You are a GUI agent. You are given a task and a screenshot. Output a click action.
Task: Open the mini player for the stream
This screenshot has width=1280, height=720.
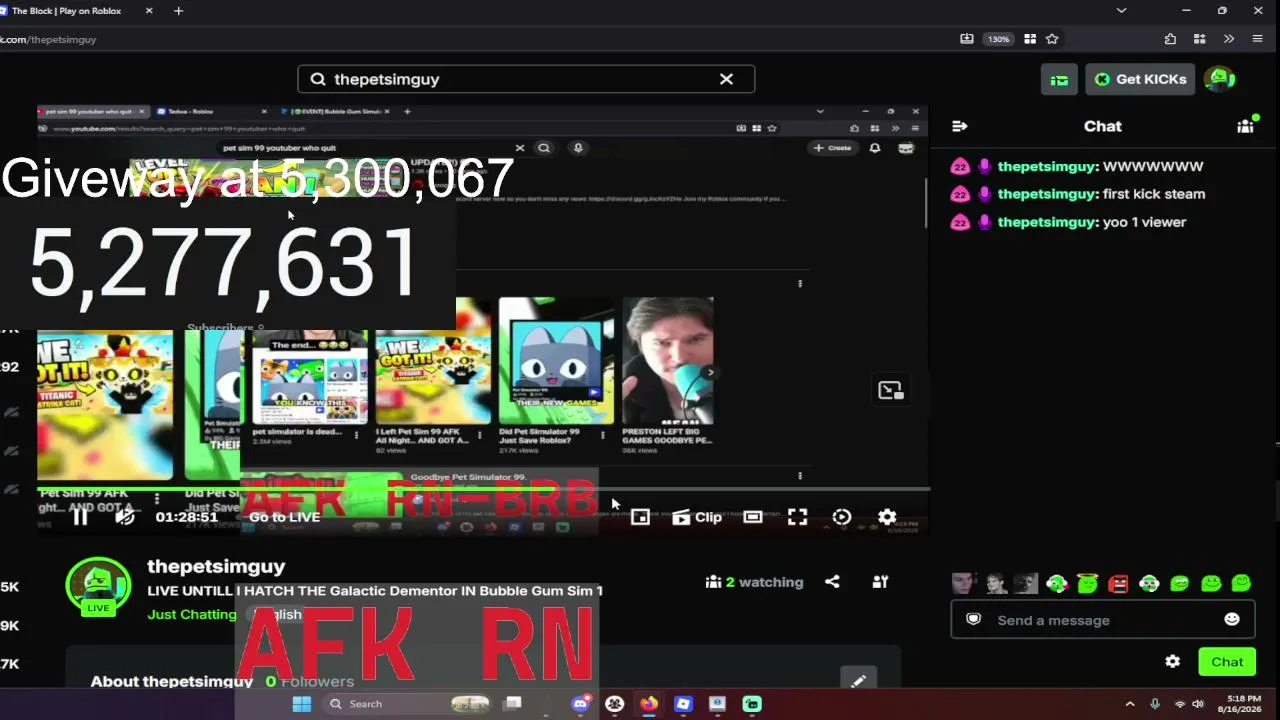click(x=640, y=517)
